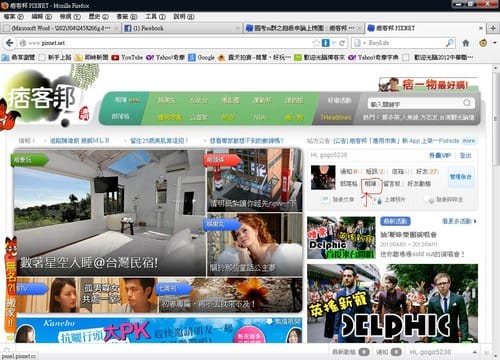
Task: Open the first Yahoo!奇摩 bookmark
Action: pos(166,57)
